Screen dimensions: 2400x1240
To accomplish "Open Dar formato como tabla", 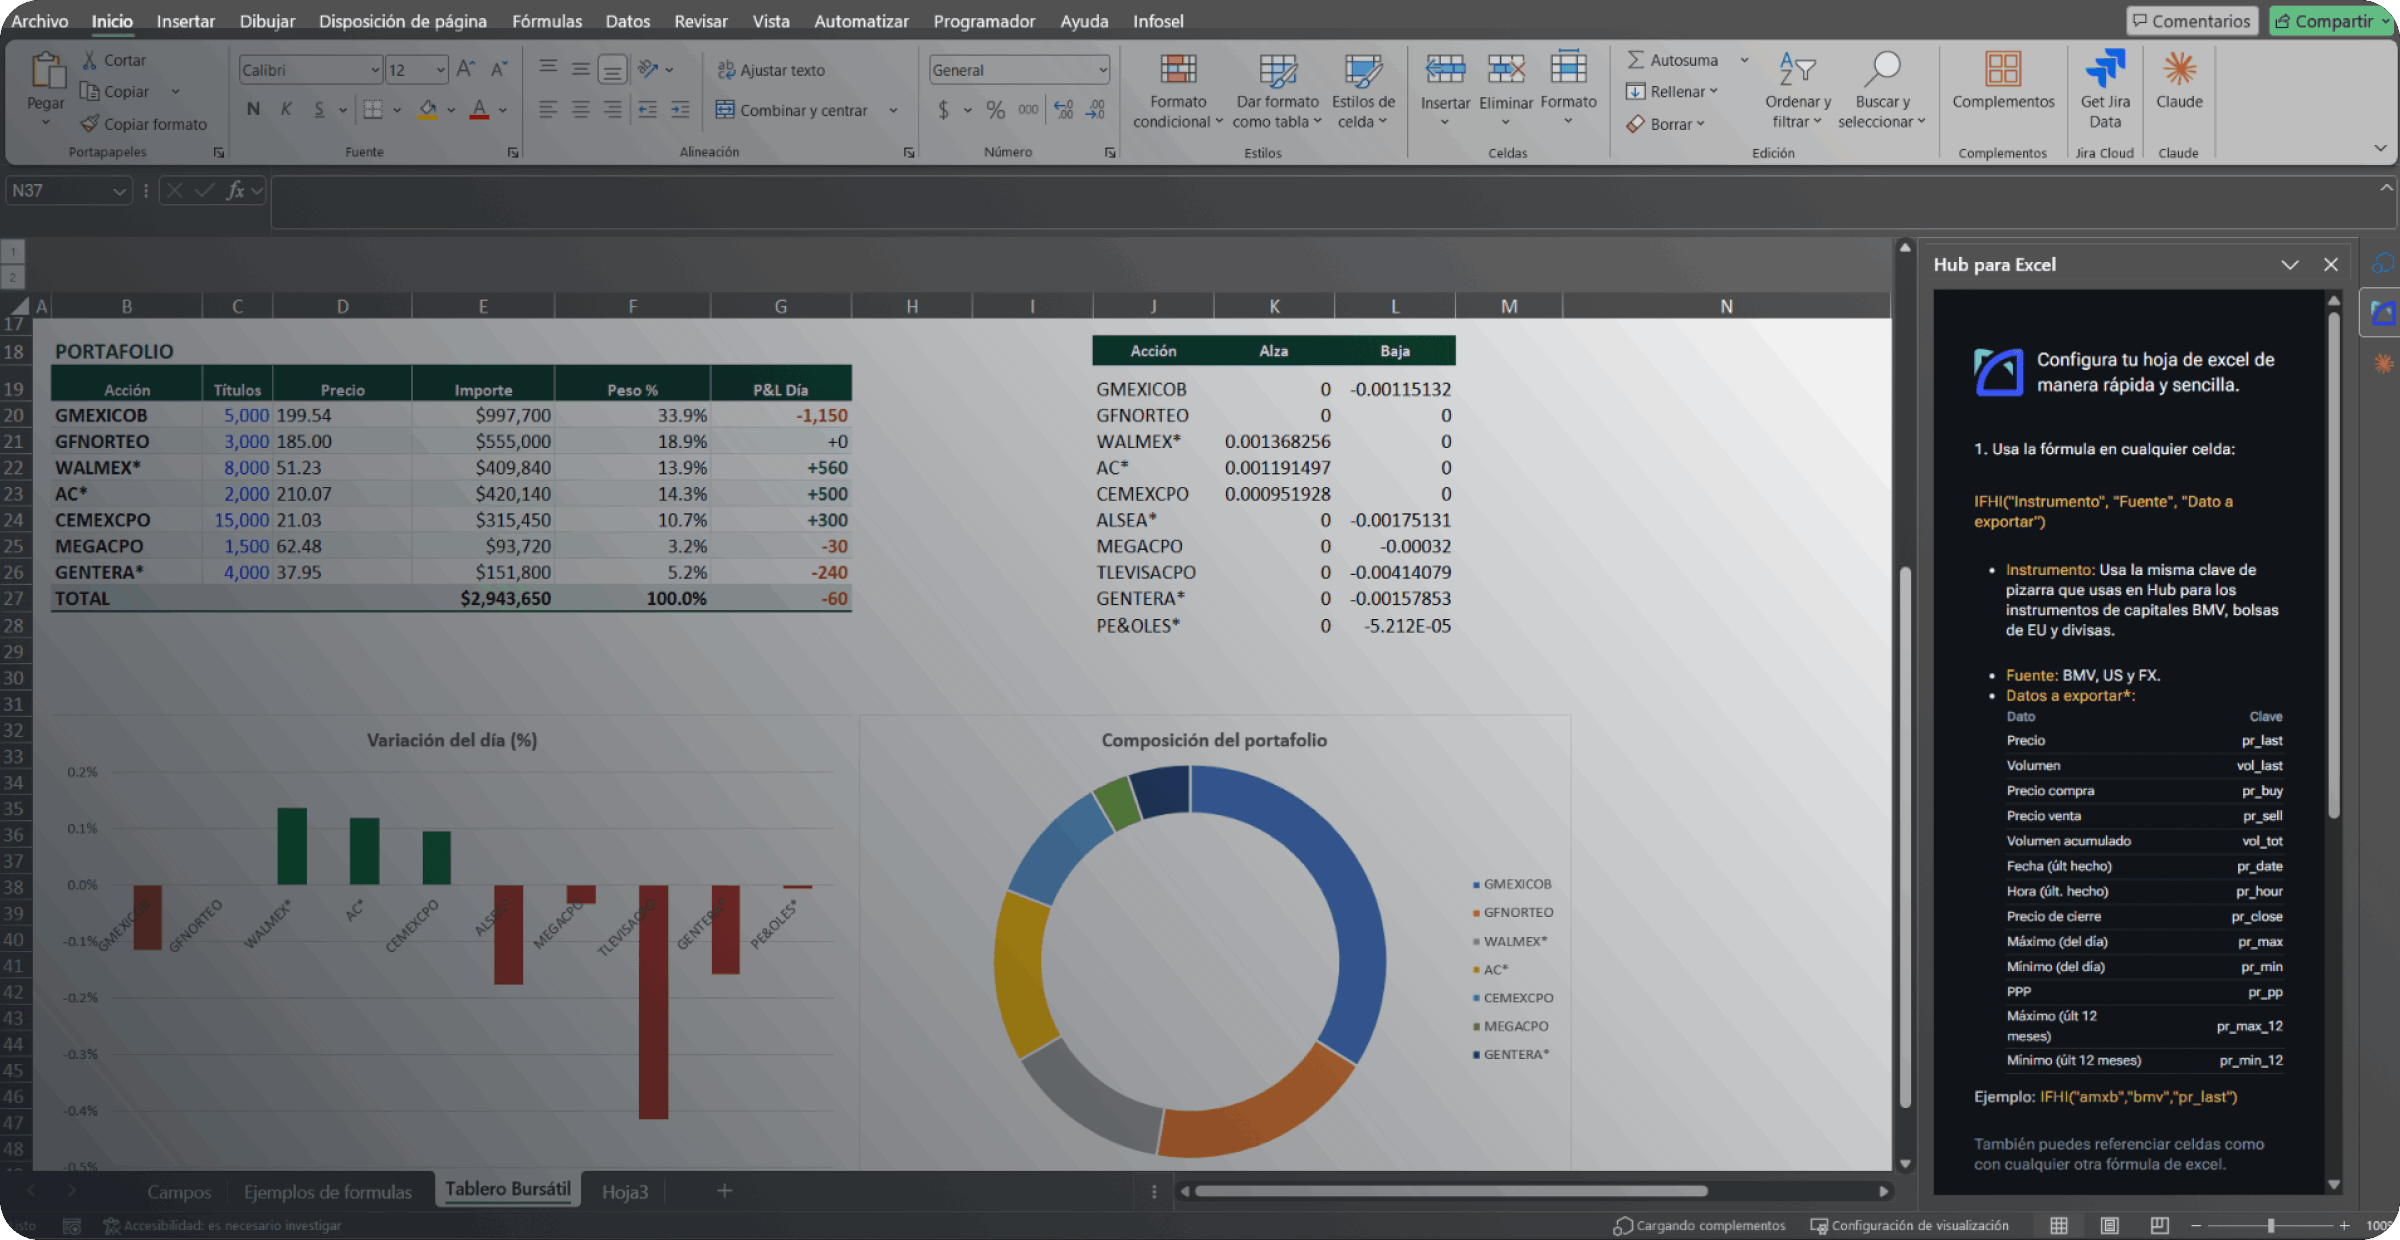I will (1277, 91).
